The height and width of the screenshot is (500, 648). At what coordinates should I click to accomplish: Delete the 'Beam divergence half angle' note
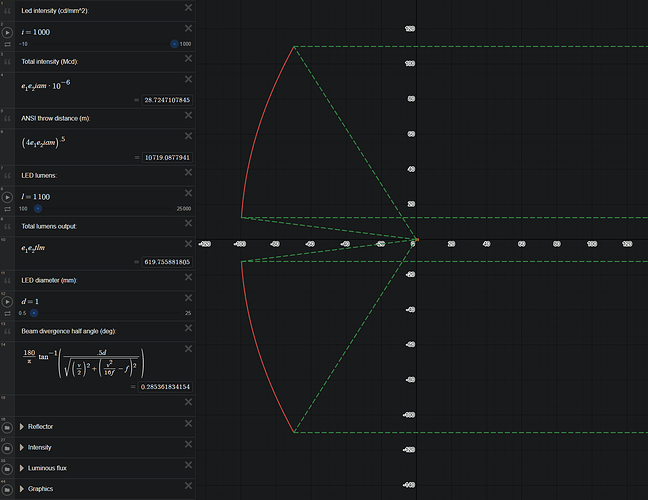(x=188, y=328)
